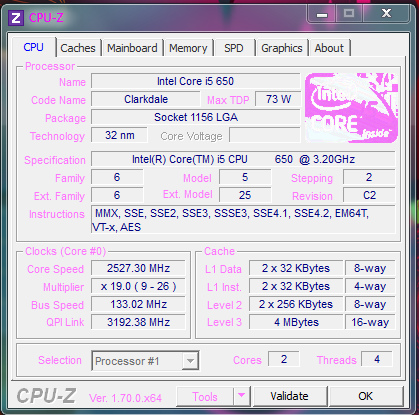The image size is (419, 415).
Task: Click the QPI Link value 3192.38 MHz
Action: click(x=138, y=322)
